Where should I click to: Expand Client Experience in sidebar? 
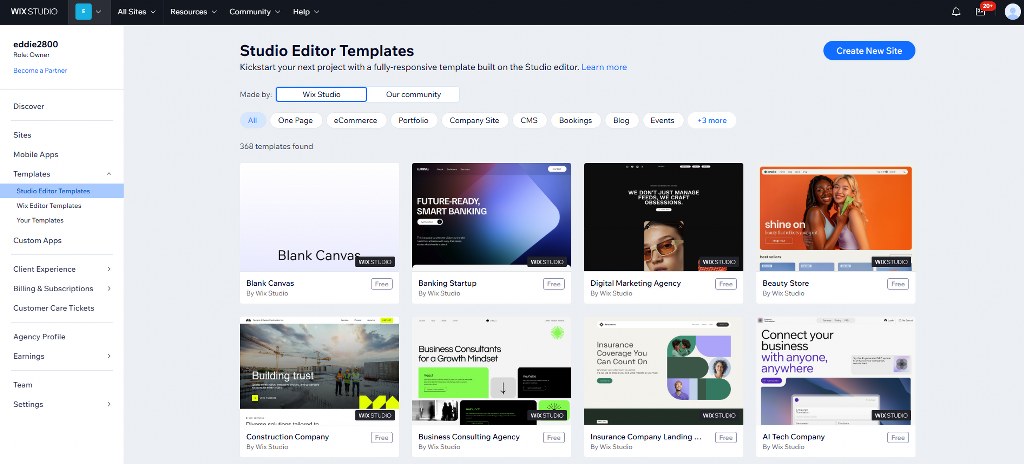point(108,269)
